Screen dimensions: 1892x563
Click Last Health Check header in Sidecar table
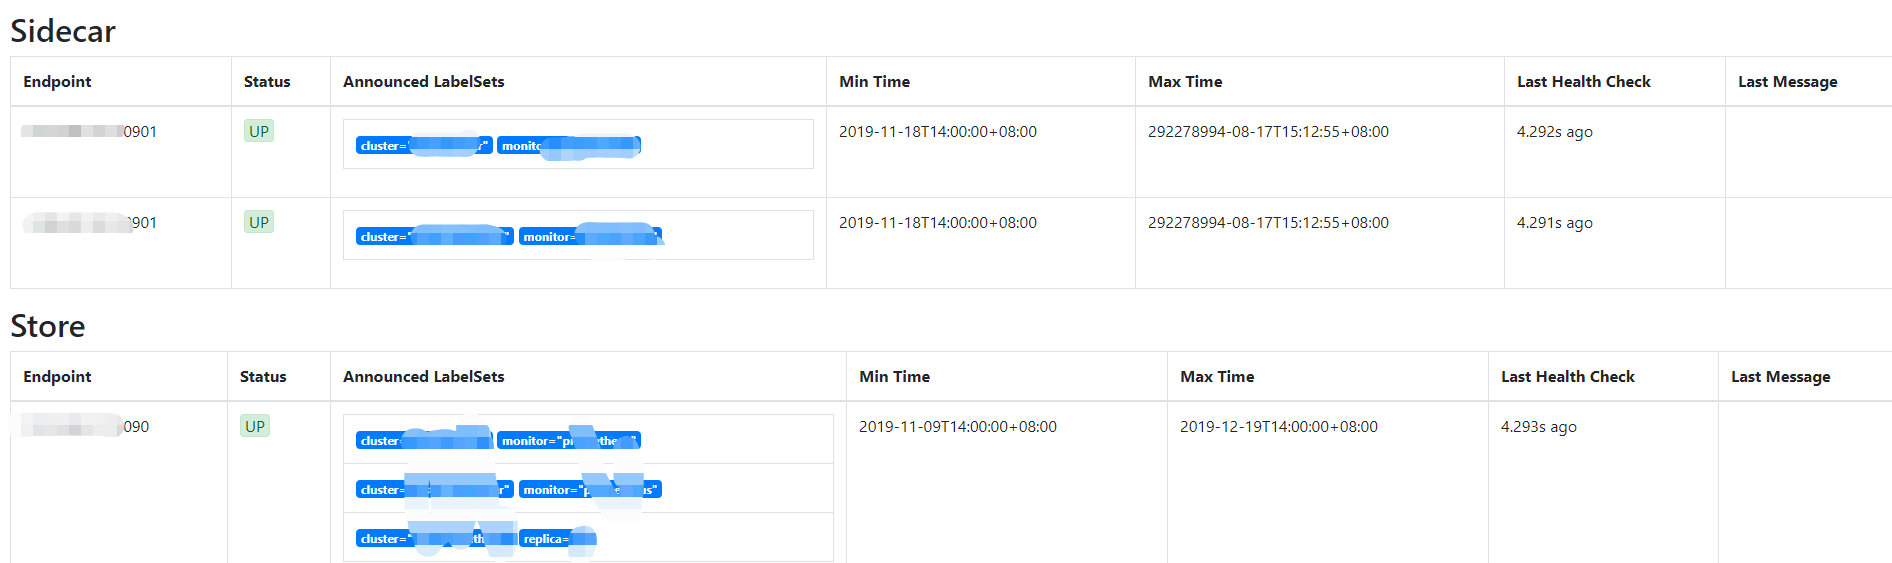pyautogui.click(x=1583, y=82)
